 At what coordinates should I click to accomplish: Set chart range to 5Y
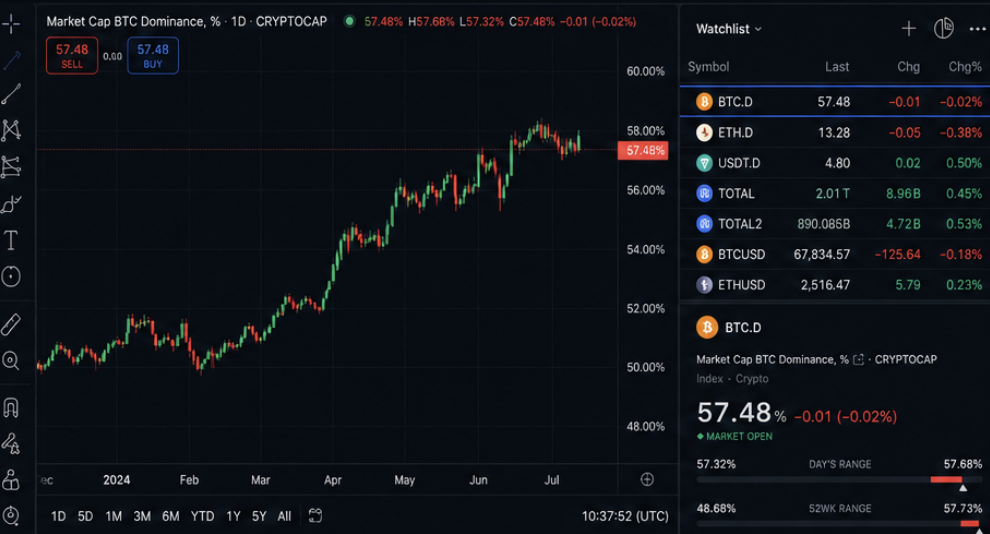click(259, 516)
